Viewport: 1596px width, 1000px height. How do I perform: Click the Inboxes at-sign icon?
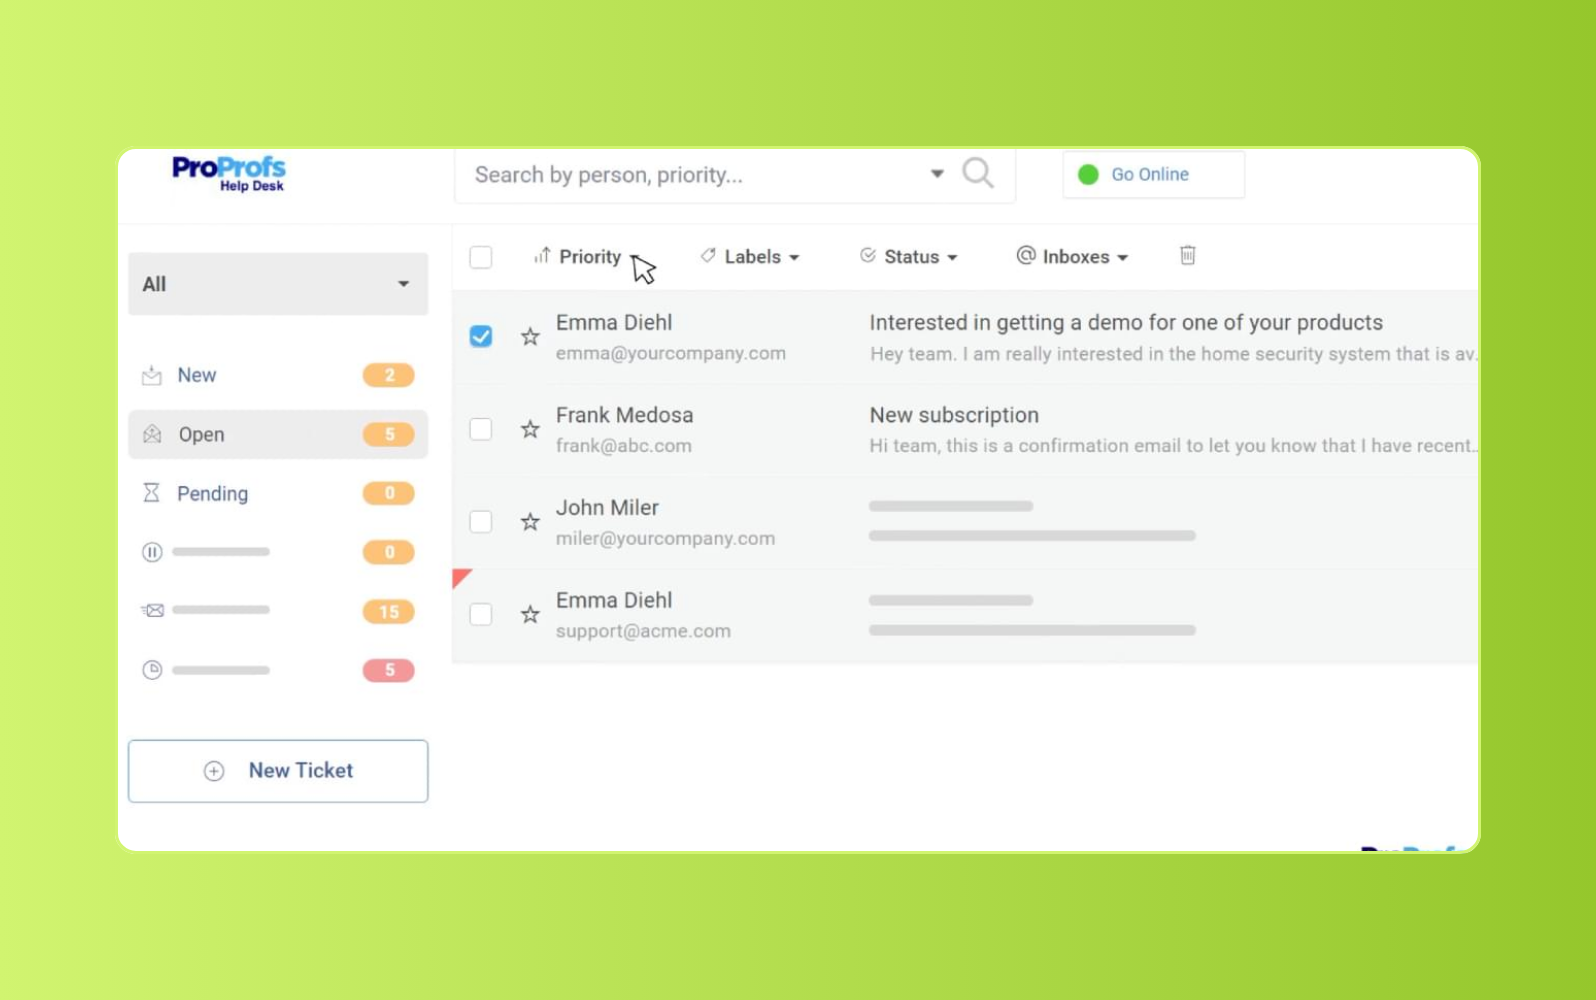[x=1025, y=255]
